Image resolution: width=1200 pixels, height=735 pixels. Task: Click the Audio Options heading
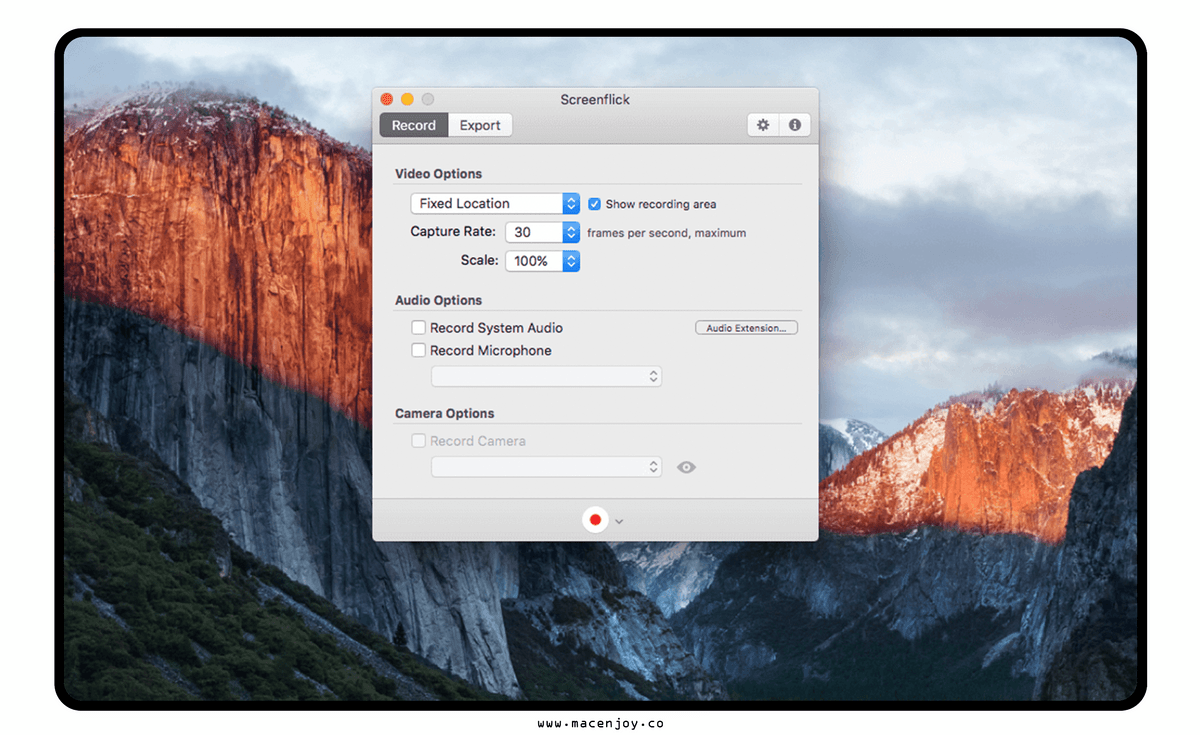click(x=438, y=300)
